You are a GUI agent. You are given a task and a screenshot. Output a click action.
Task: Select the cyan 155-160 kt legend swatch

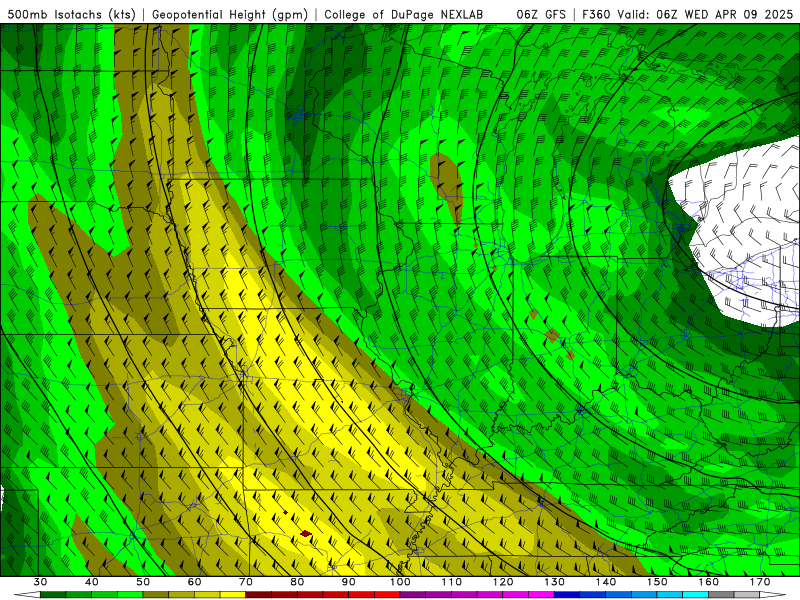pos(695,595)
